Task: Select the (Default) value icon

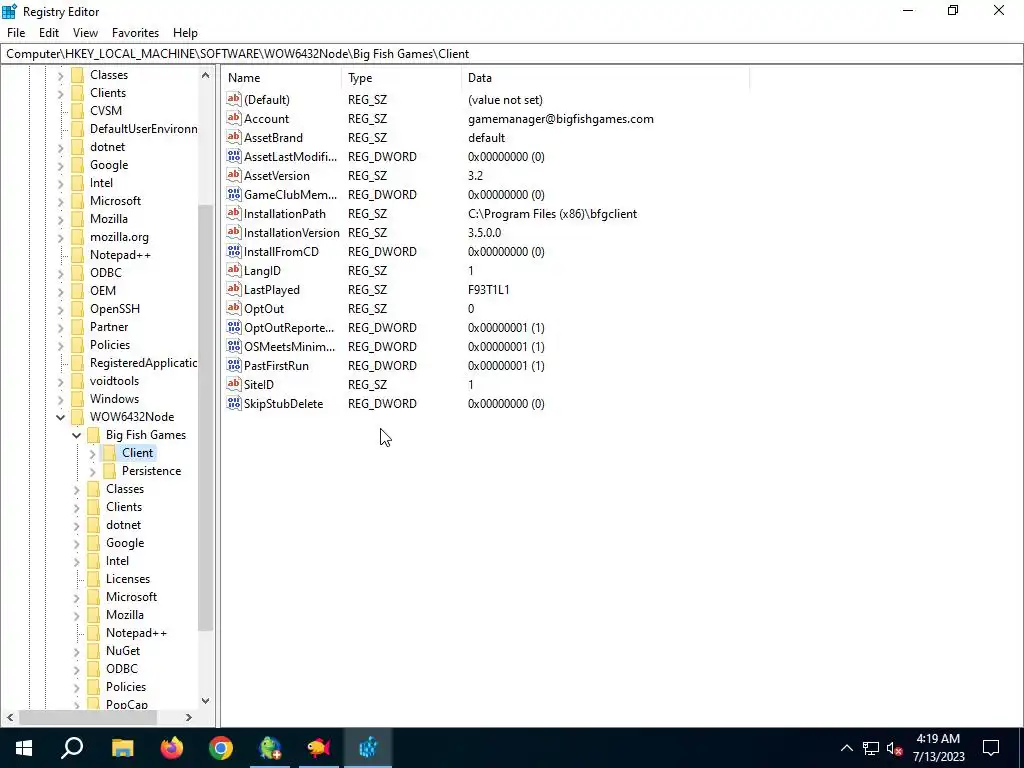Action: [234, 99]
